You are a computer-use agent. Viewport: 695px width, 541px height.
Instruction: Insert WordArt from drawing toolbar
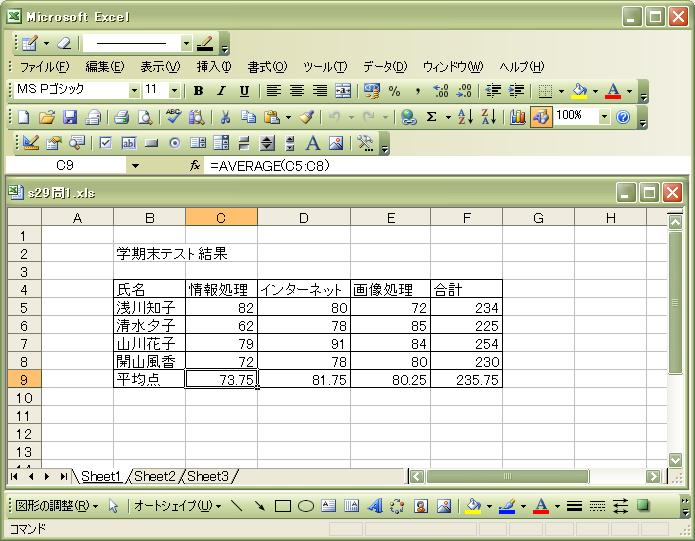tap(375, 506)
